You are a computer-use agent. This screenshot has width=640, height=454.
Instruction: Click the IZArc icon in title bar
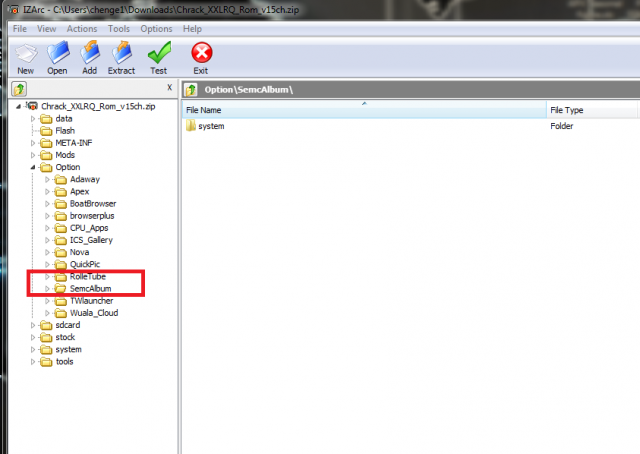click(x=13, y=9)
